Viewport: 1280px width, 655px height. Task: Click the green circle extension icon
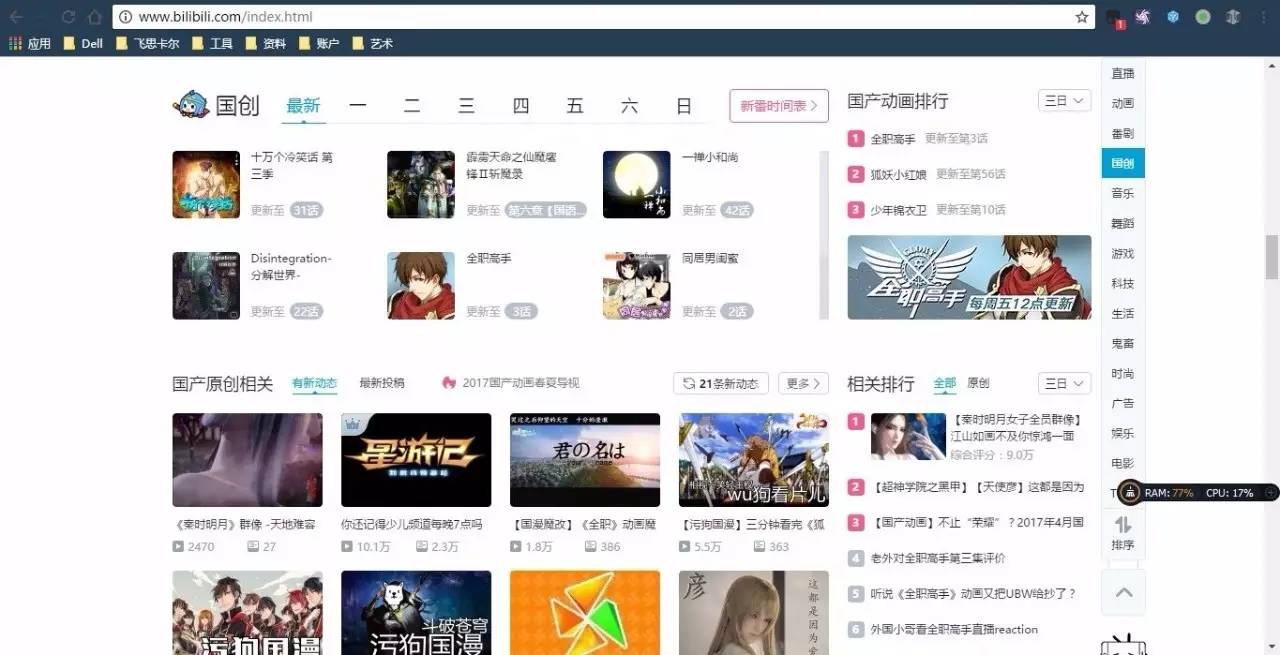[1203, 17]
